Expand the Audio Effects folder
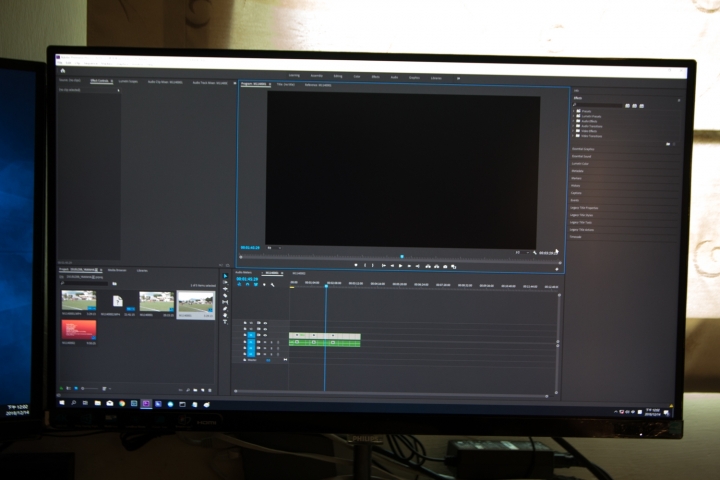The height and width of the screenshot is (480, 720). click(x=573, y=121)
